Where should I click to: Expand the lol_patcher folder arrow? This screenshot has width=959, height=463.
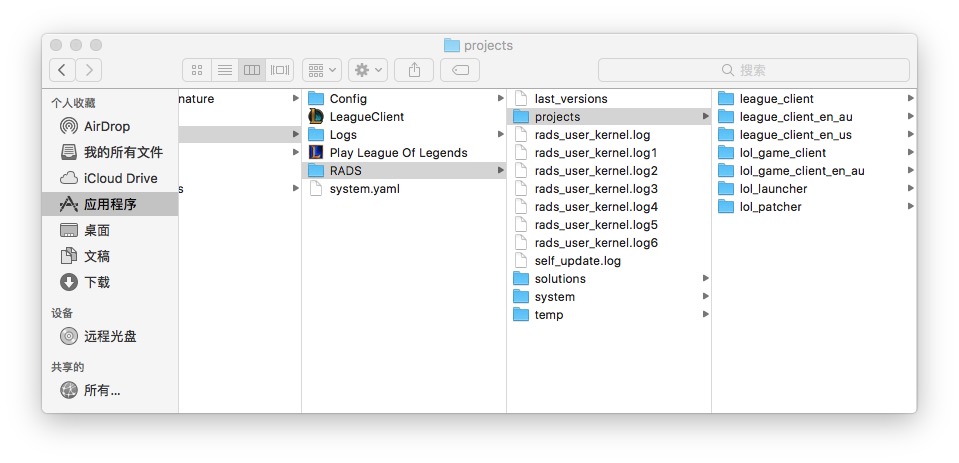point(911,207)
